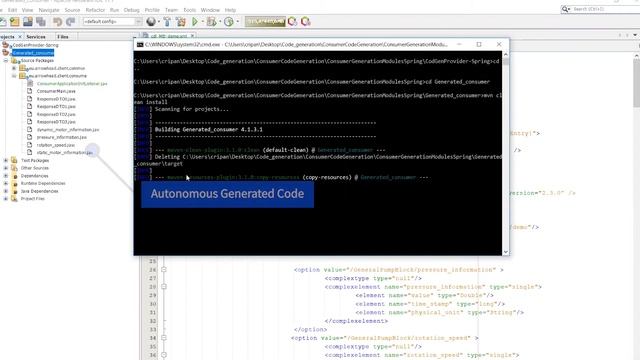
Task: Select the Generated_consumer project node
Action: (x=33, y=53)
